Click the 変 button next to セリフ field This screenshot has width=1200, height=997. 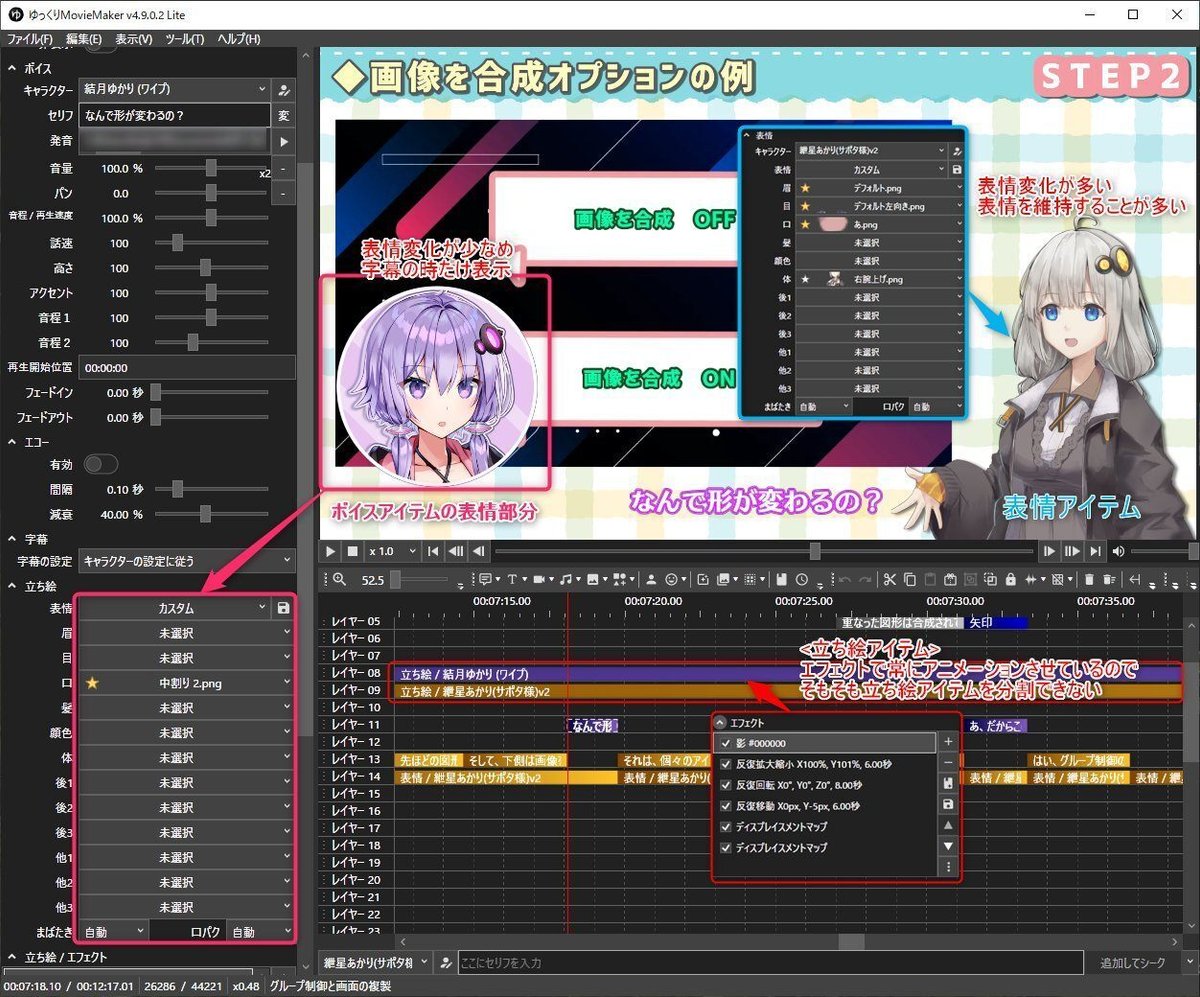[x=284, y=115]
